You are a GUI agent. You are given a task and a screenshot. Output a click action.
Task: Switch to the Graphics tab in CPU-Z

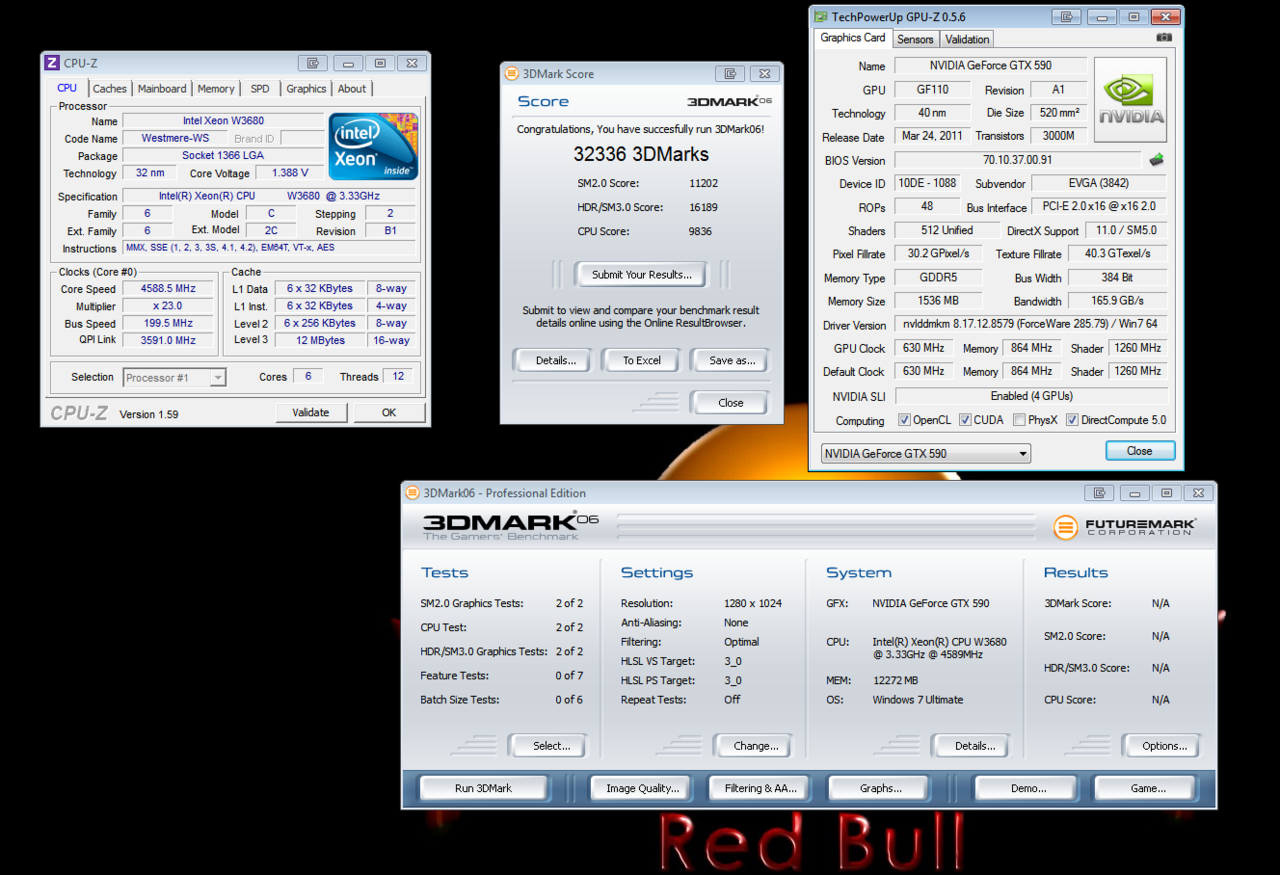tap(306, 89)
